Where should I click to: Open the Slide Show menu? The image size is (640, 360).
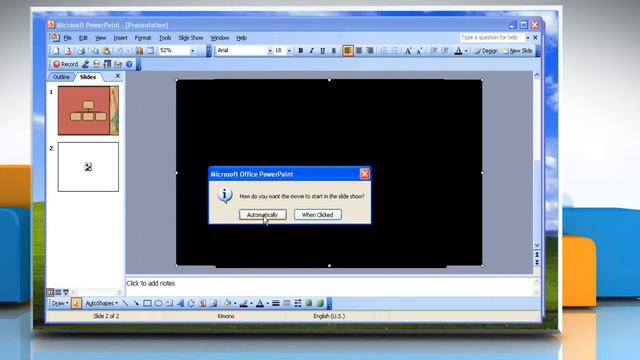pyautogui.click(x=191, y=38)
